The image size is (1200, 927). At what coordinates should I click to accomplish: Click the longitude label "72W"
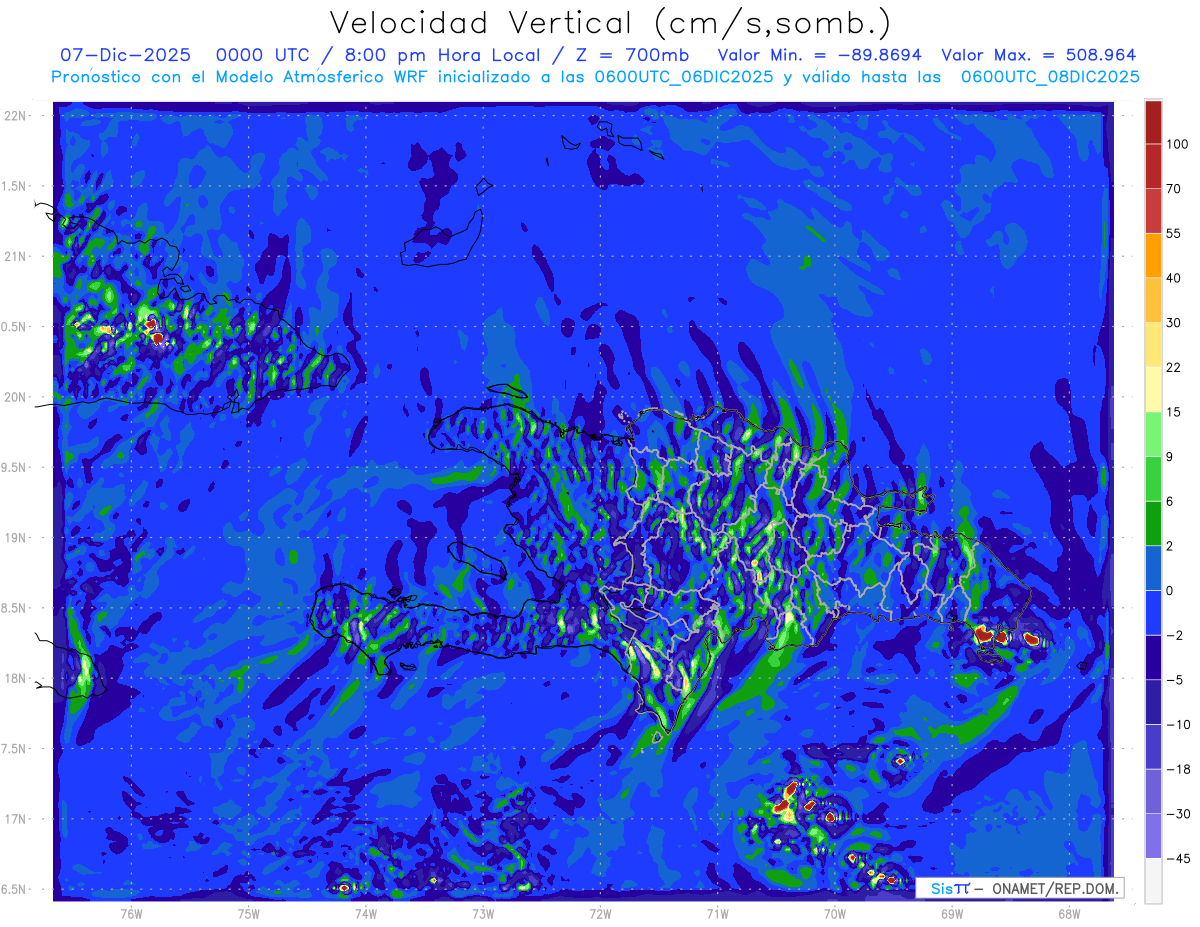click(600, 913)
